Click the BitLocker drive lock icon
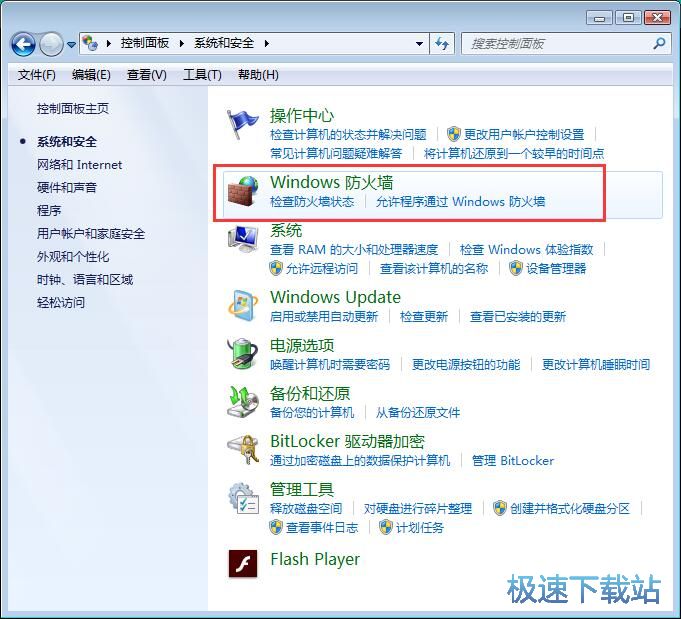This screenshot has width=681, height=619. 243,449
